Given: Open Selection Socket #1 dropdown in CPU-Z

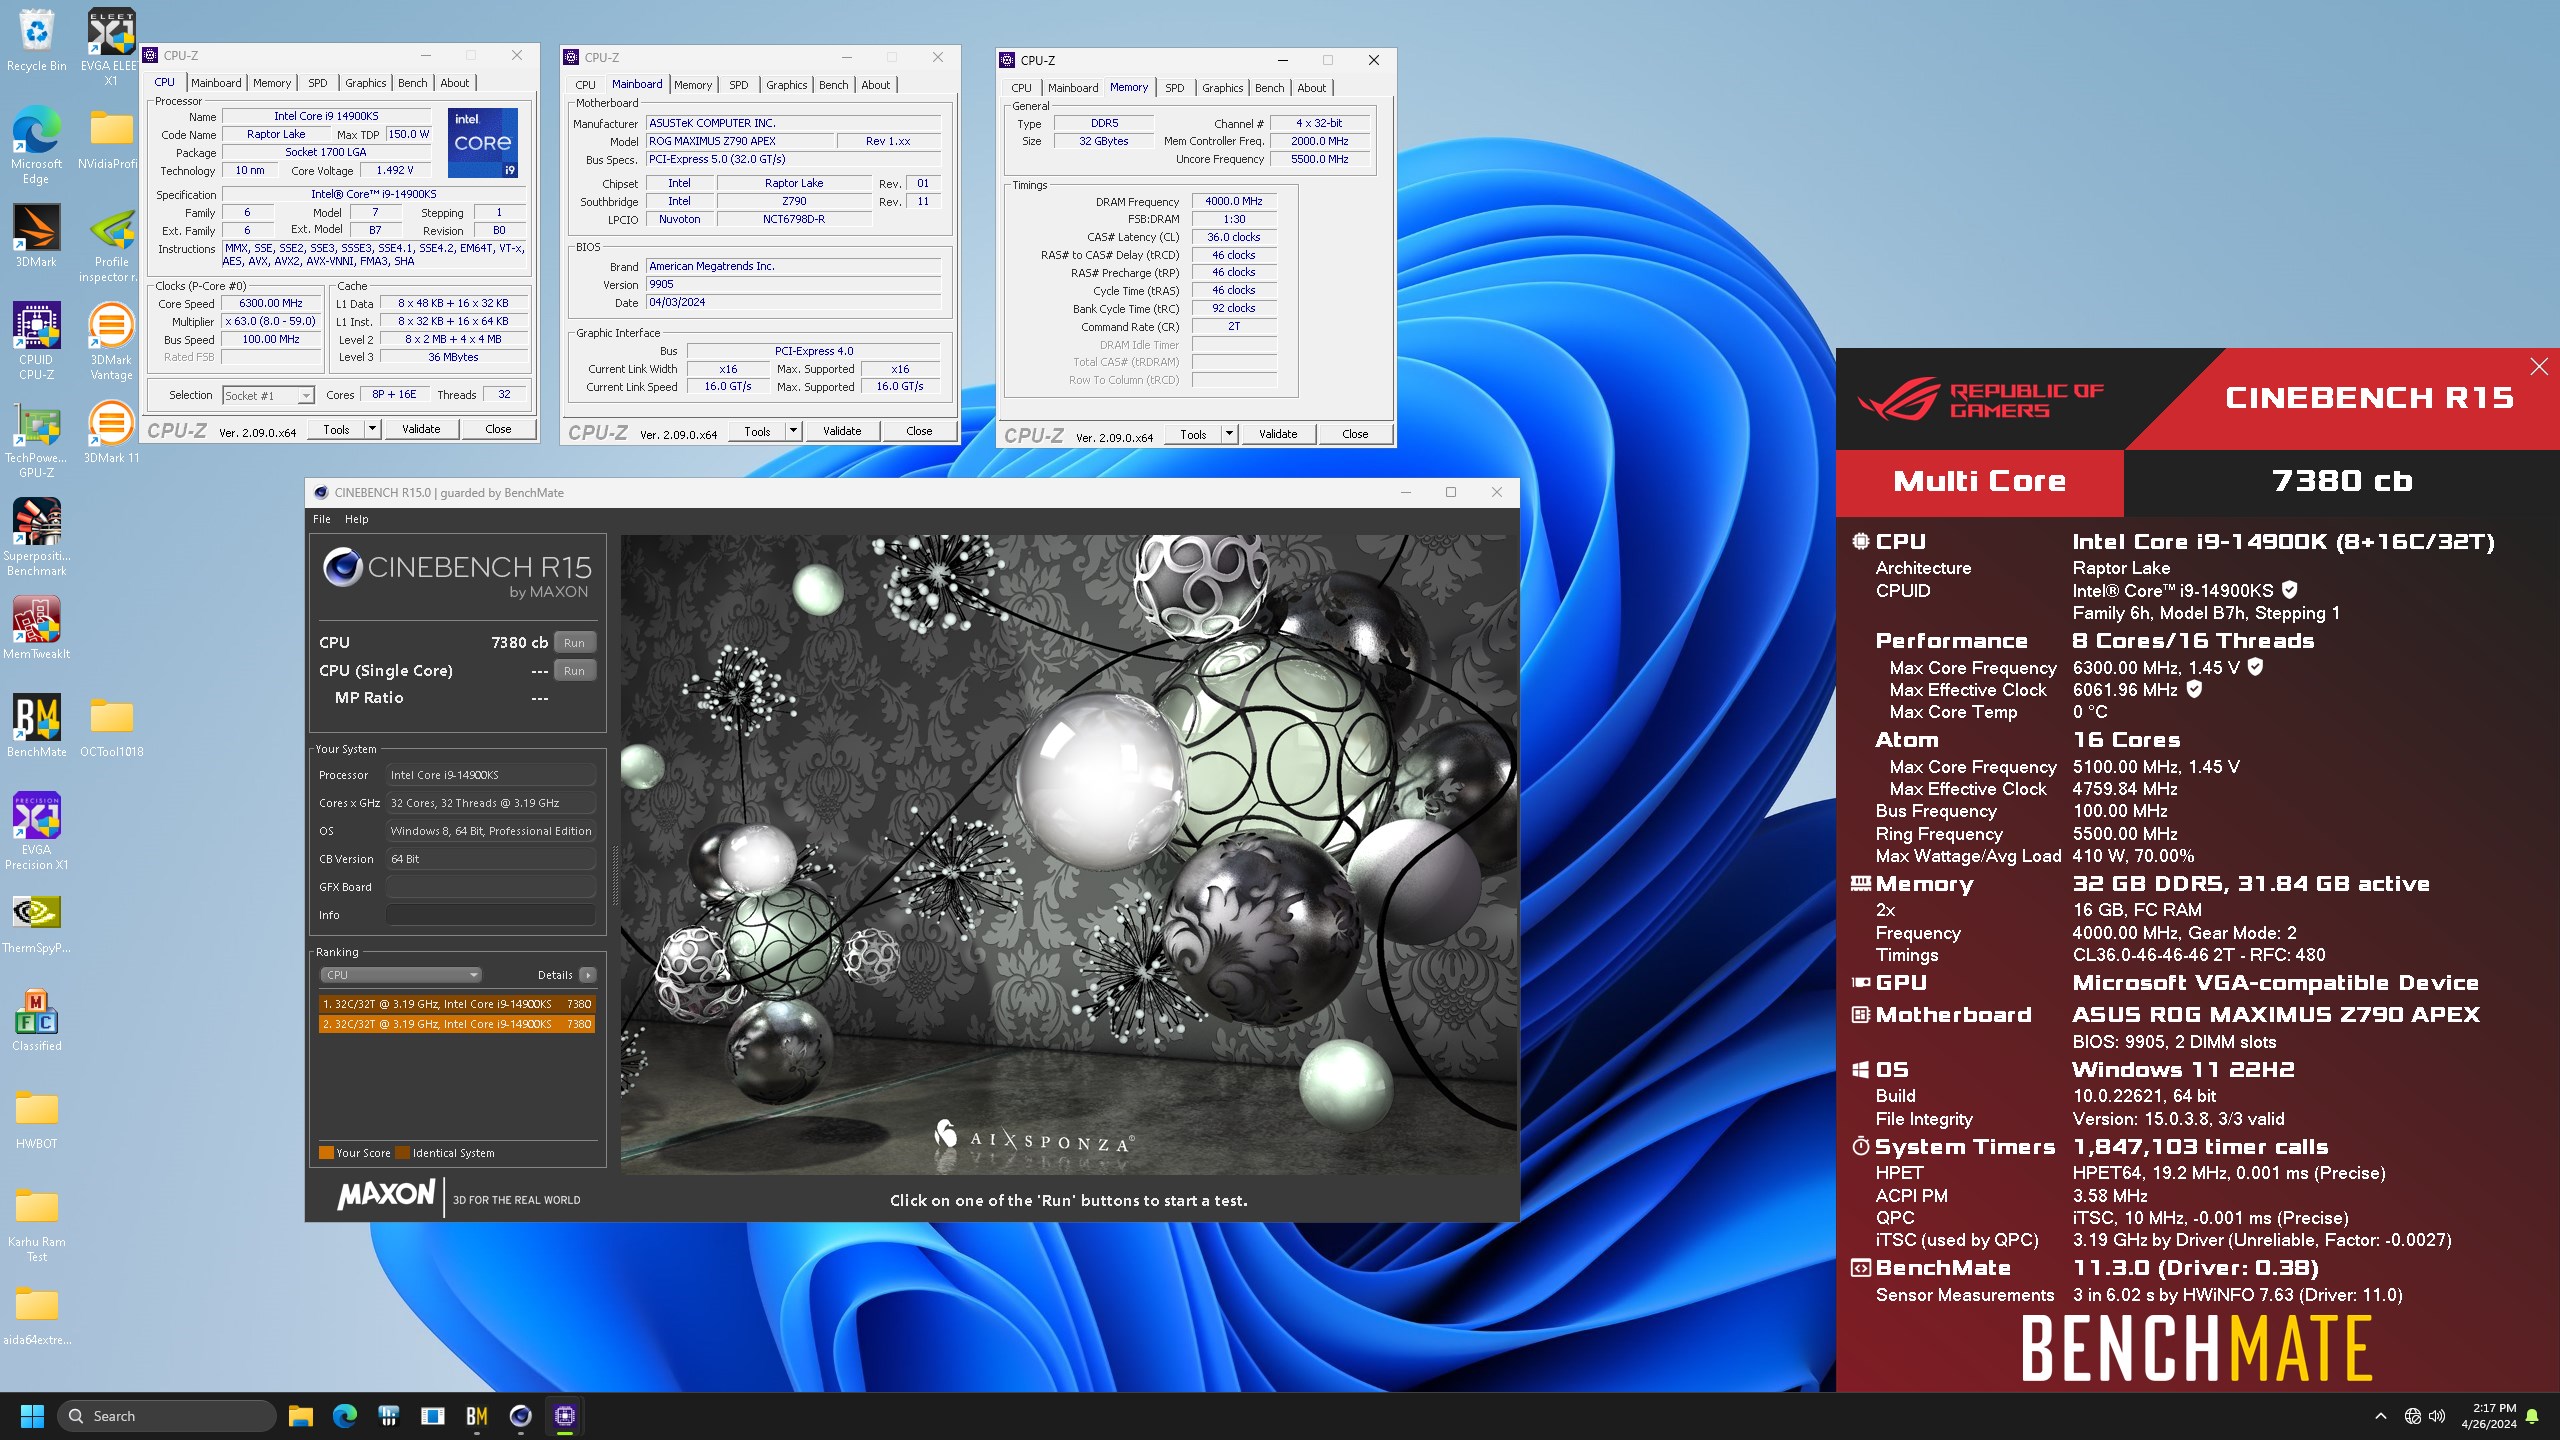Looking at the screenshot, I should tap(268, 396).
